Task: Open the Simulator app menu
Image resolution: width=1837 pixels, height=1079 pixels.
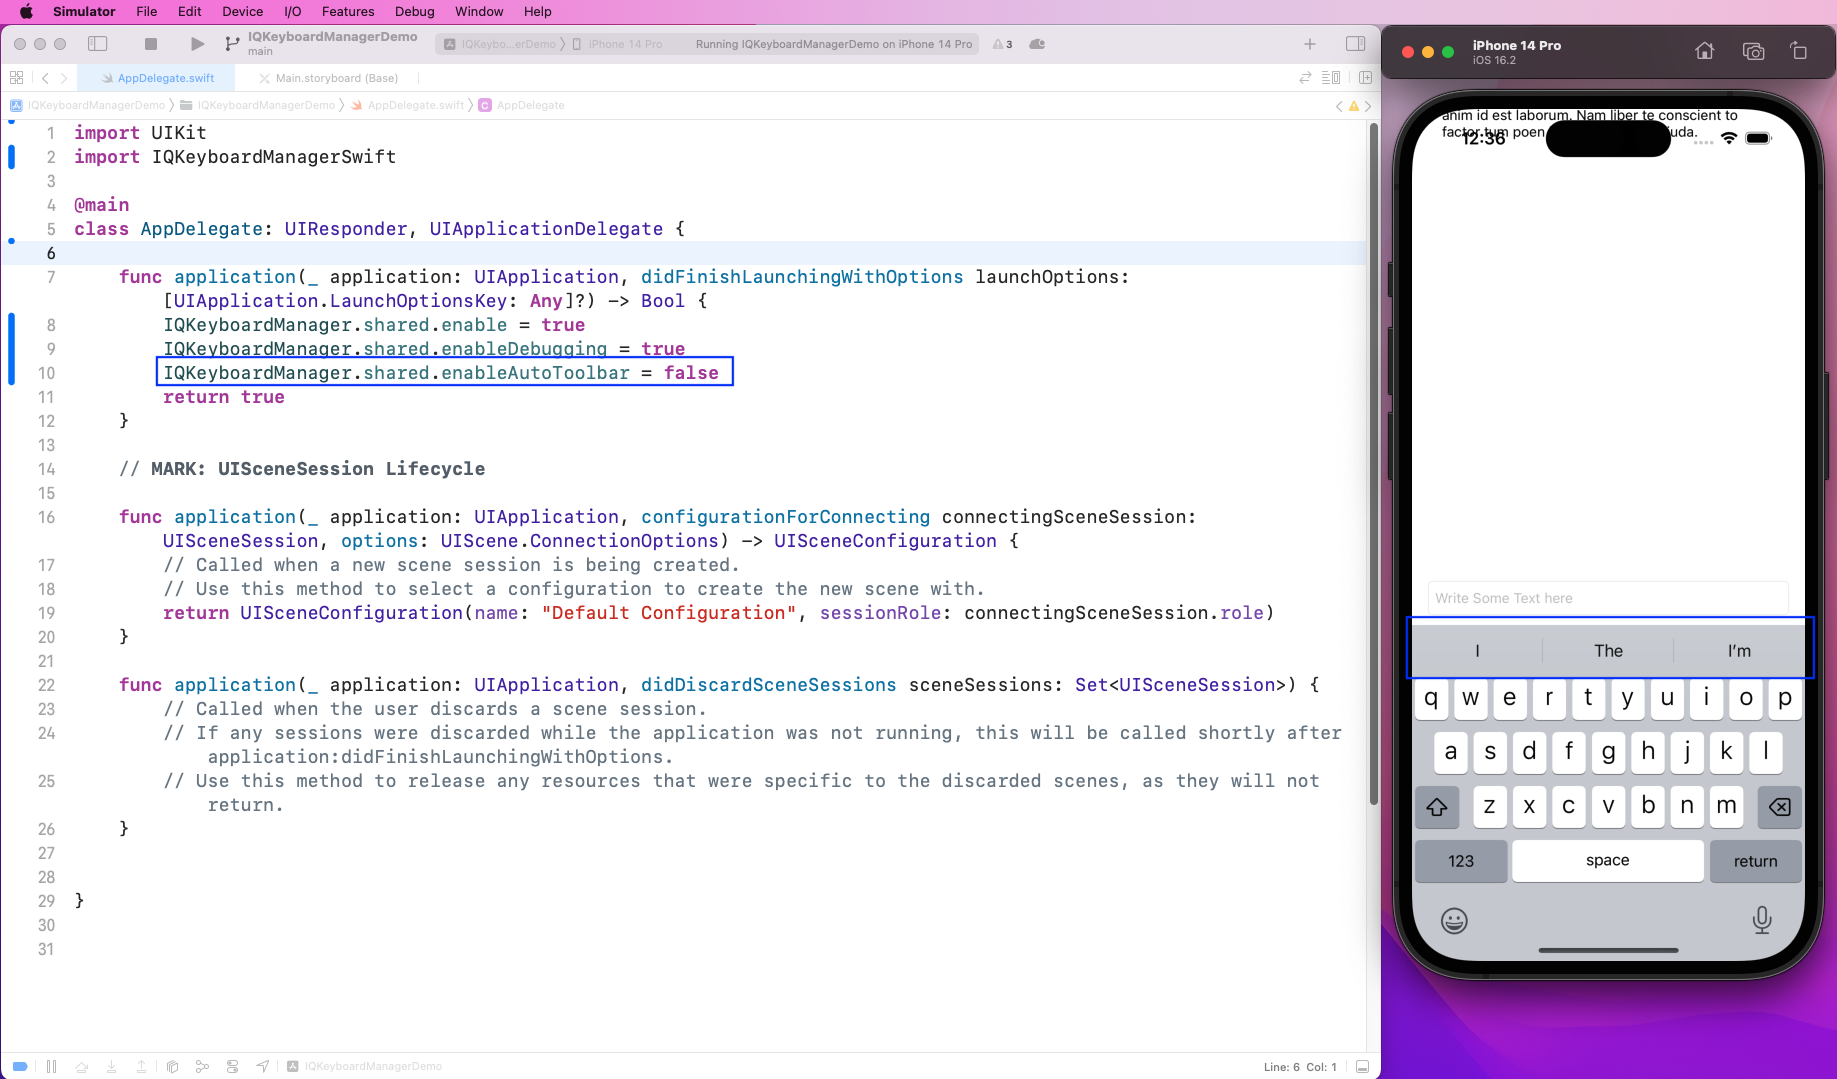Action: tap(84, 12)
